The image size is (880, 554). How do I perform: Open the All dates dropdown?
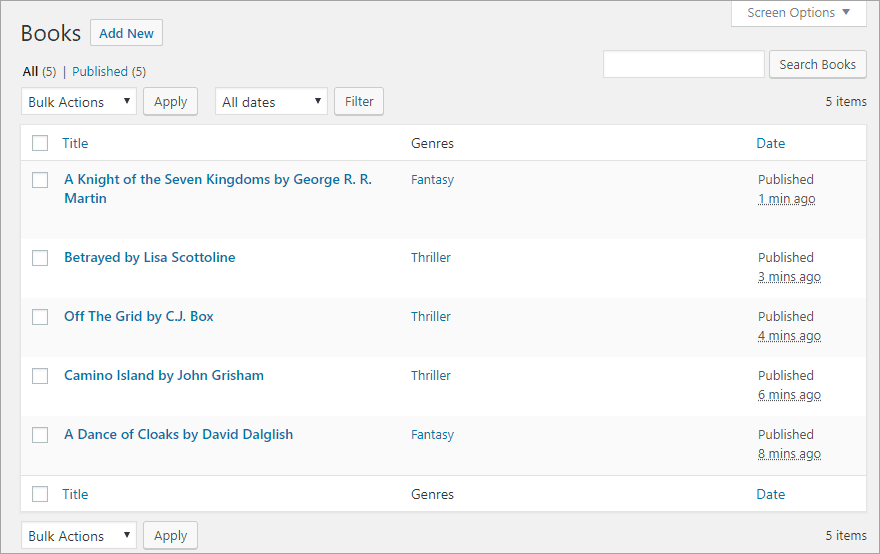point(271,102)
